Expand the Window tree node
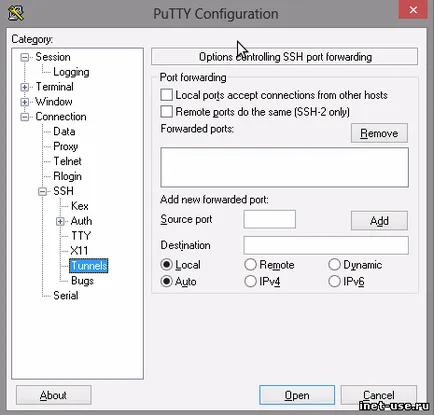This screenshot has width=434, height=415. tap(24, 102)
